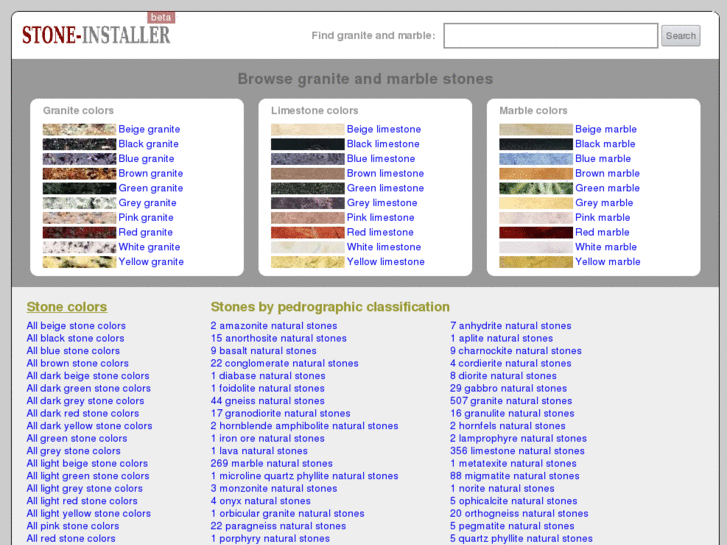The width and height of the screenshot is (727, 545).
Task: Select the black marble swatch image
Action: (x=536, y=144)
